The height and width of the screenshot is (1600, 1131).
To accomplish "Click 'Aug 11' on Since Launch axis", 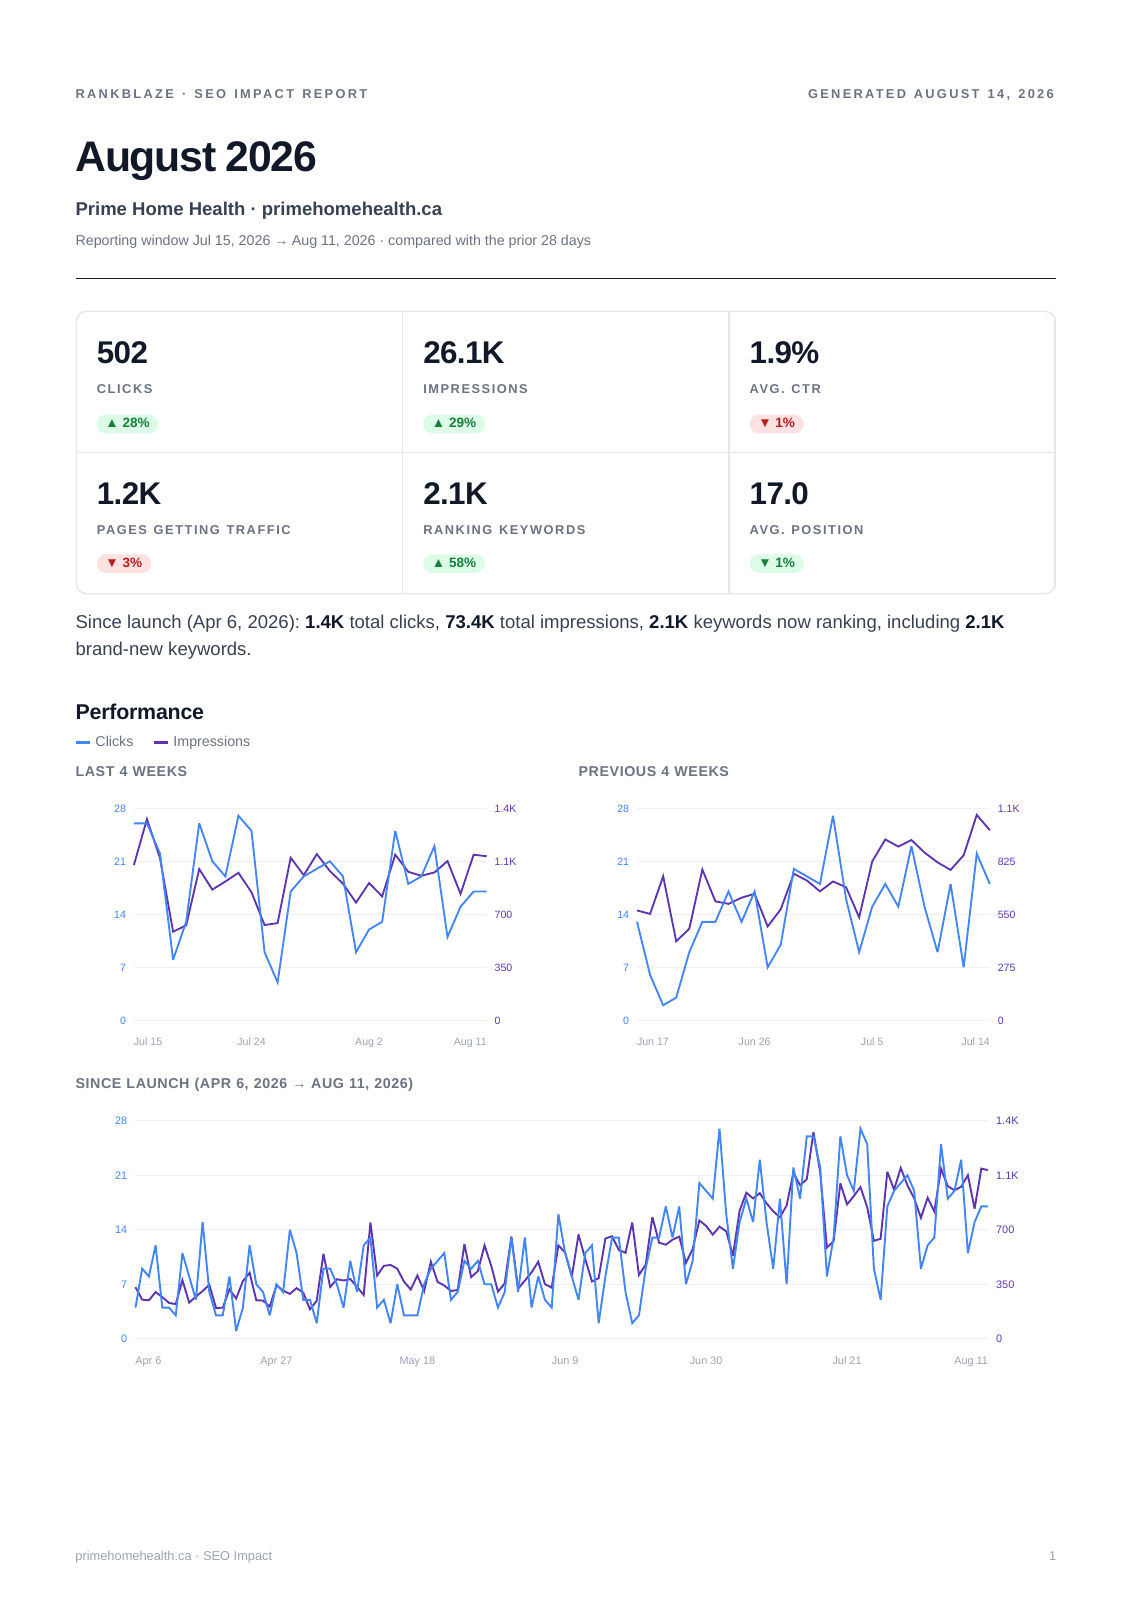I will (x=971, y=1361).
